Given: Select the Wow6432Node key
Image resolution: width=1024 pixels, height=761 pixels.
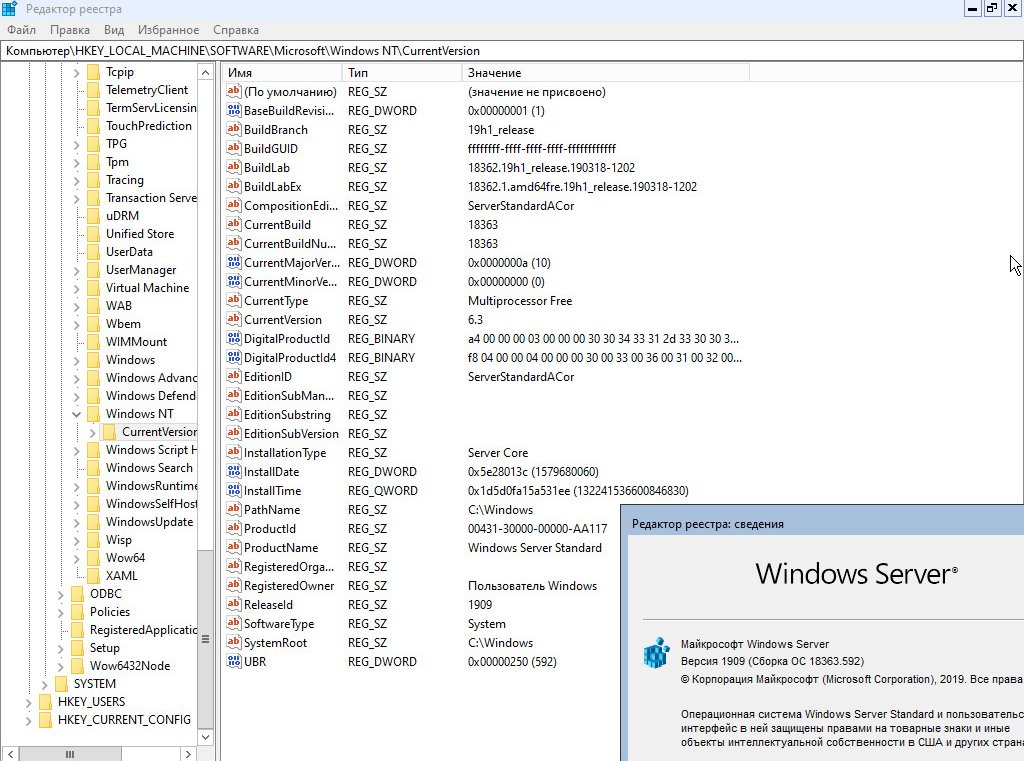Looking at the screenshot, I should pyautogui.click(x=130, y=666).
